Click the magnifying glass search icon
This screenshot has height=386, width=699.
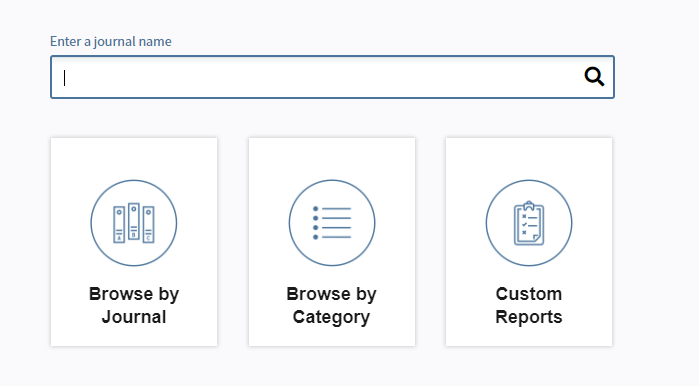point(594,77)
